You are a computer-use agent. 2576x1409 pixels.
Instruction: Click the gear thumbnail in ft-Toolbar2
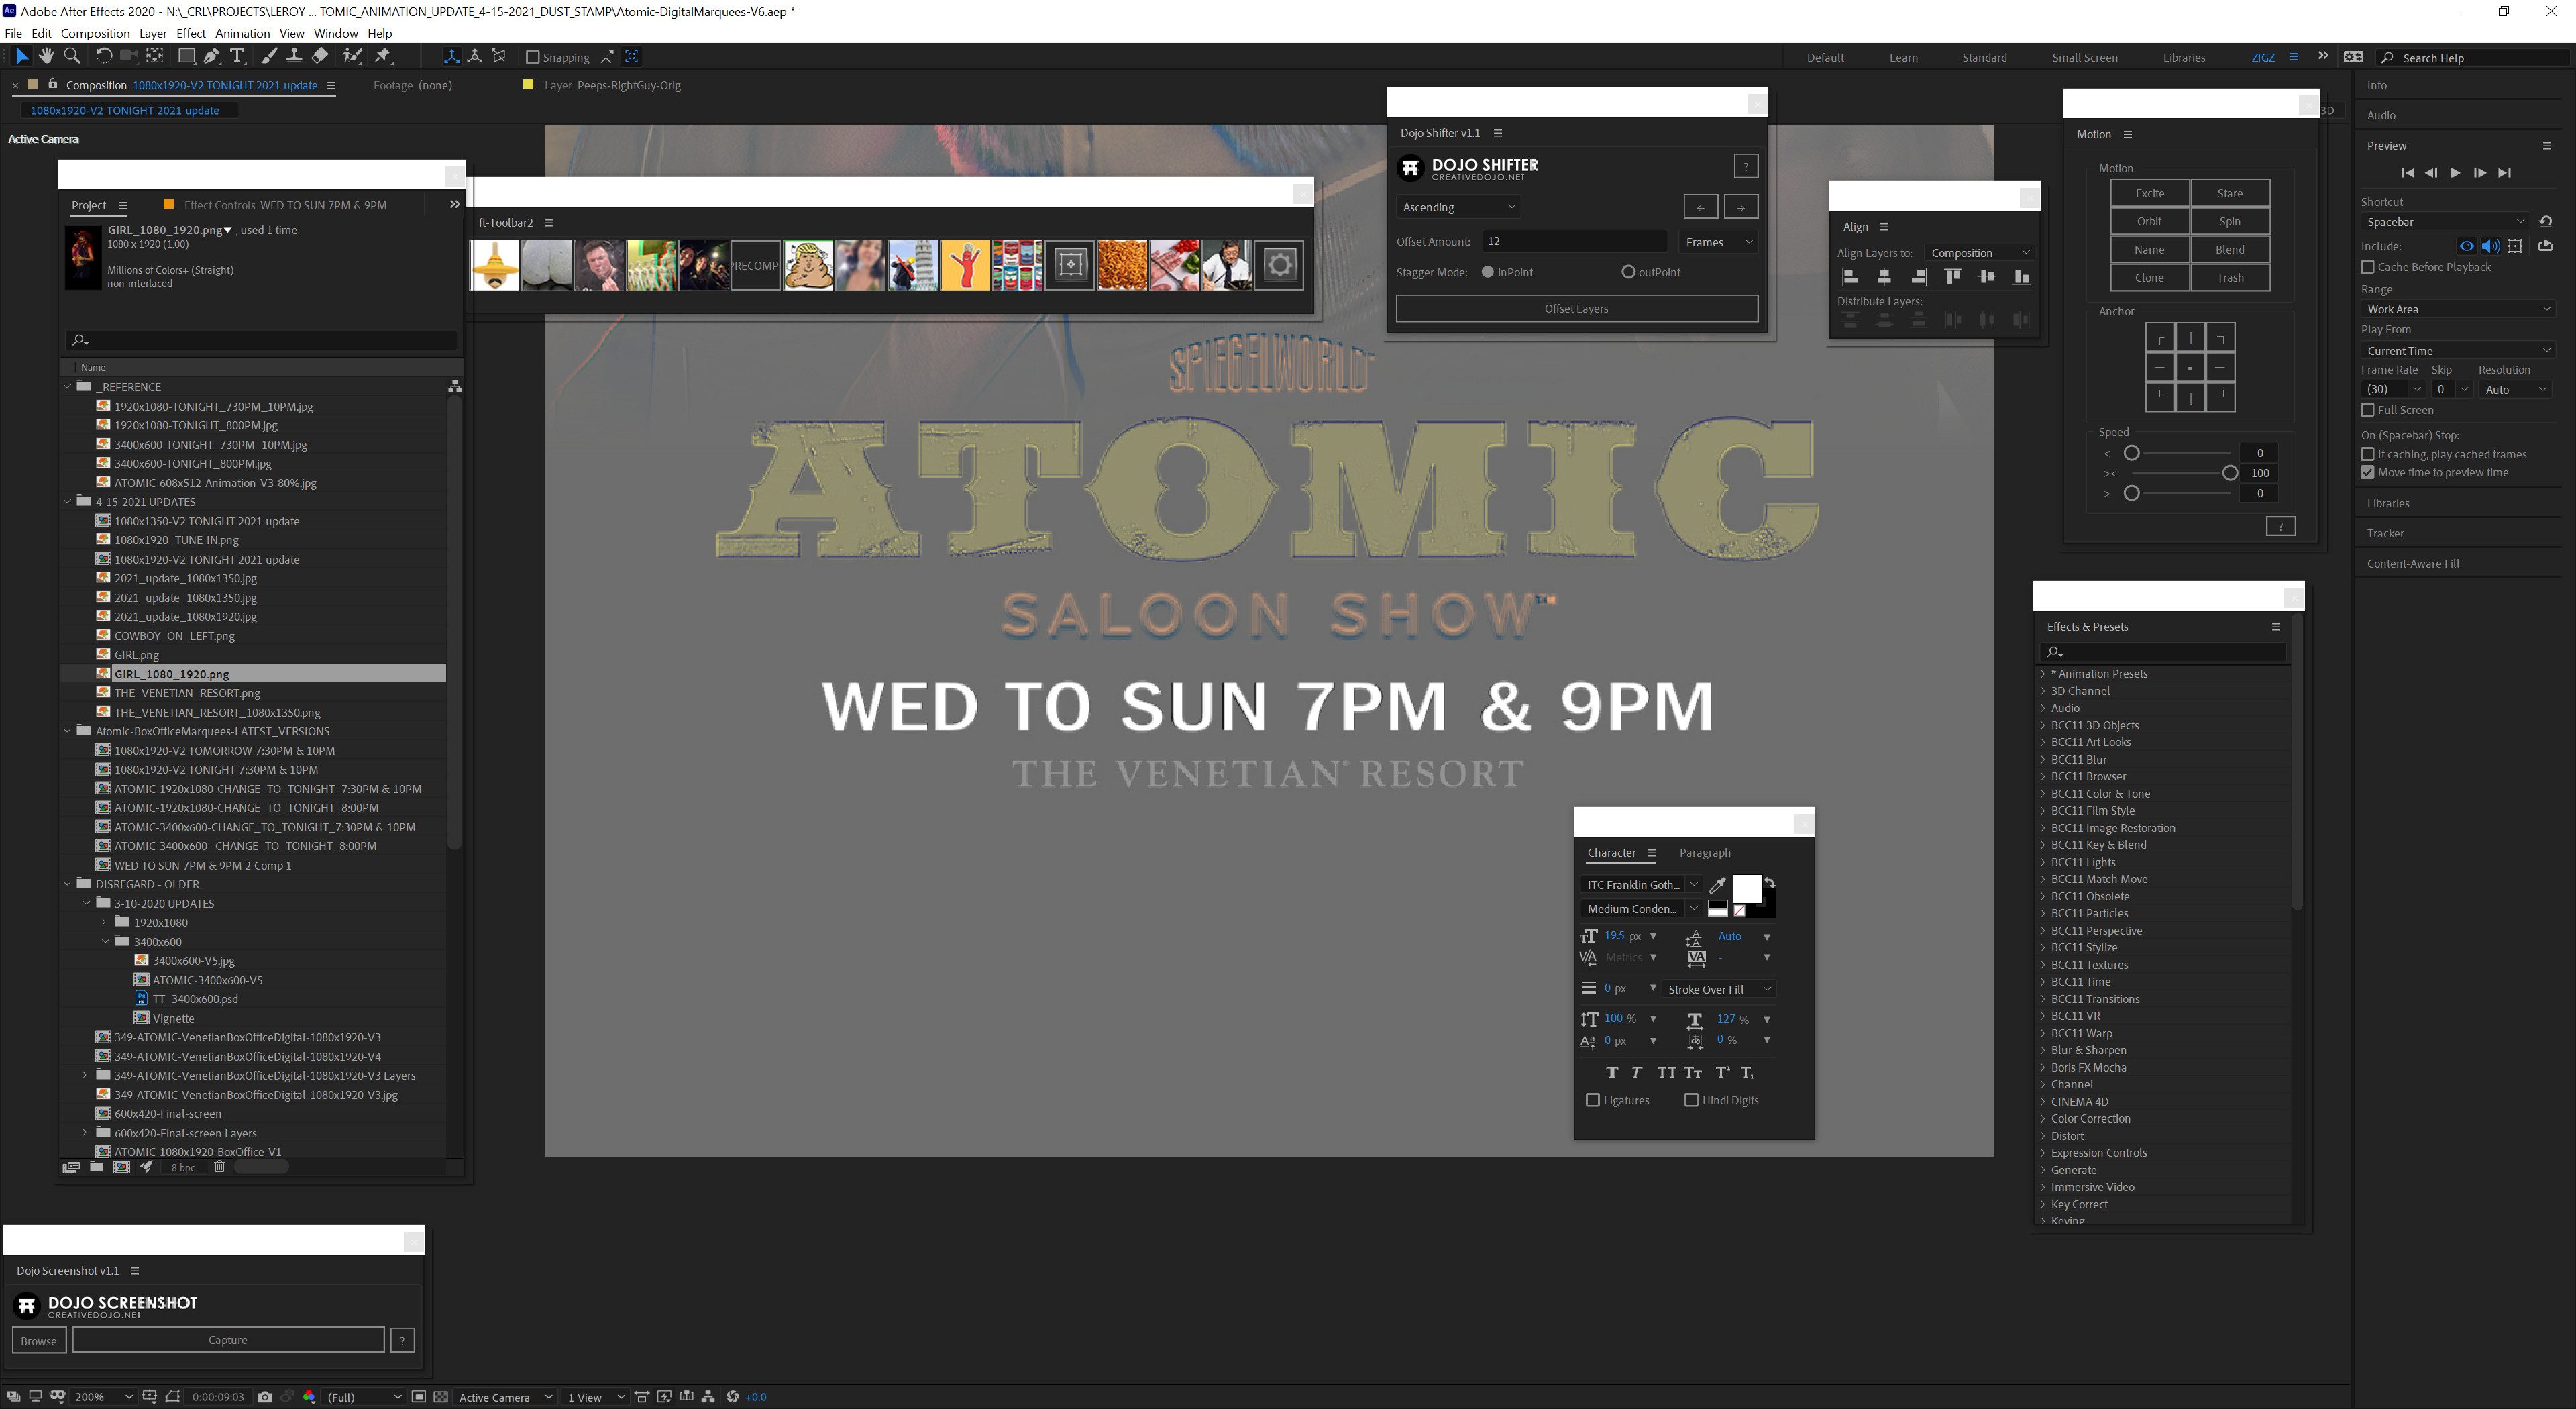(x=1279, y=265)
